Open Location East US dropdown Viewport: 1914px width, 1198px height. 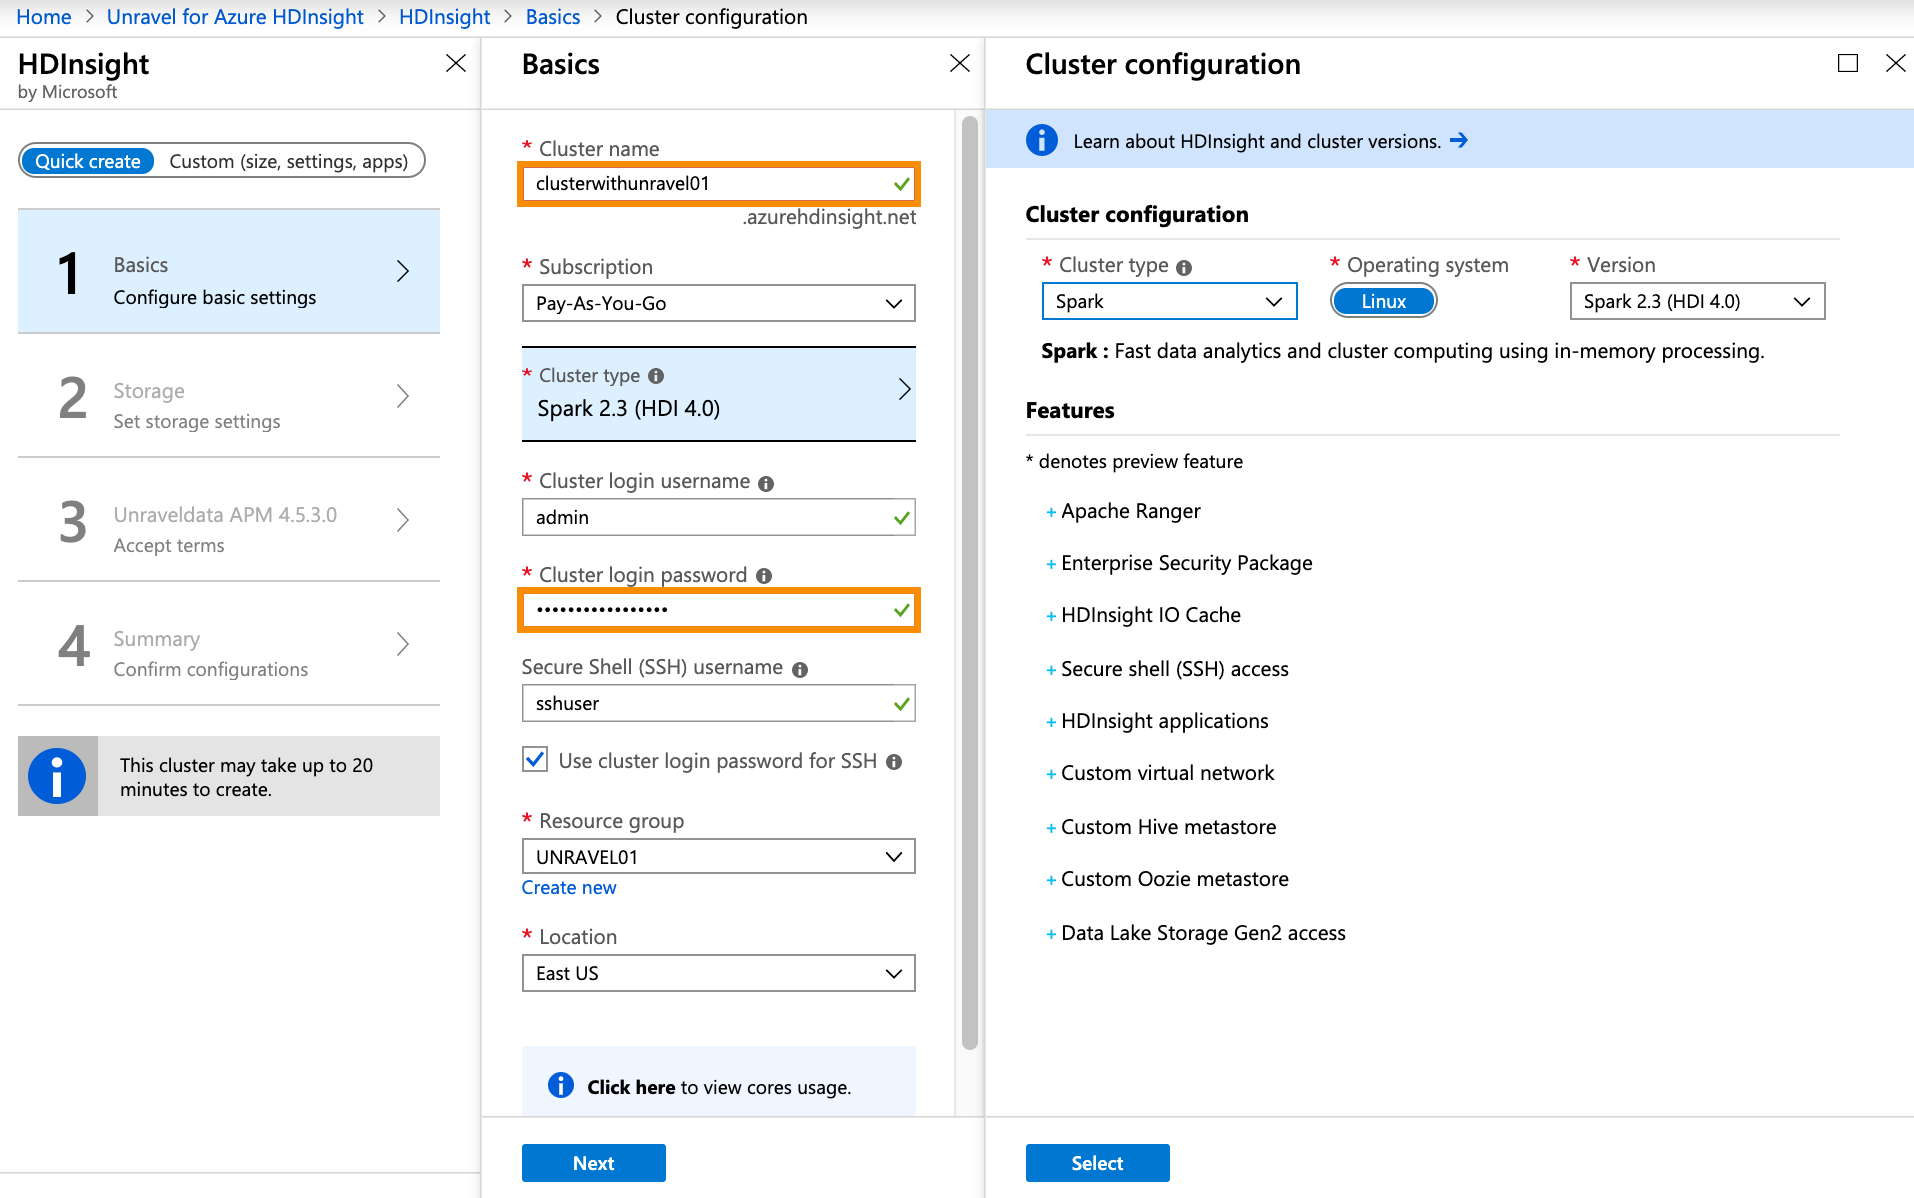718,973
